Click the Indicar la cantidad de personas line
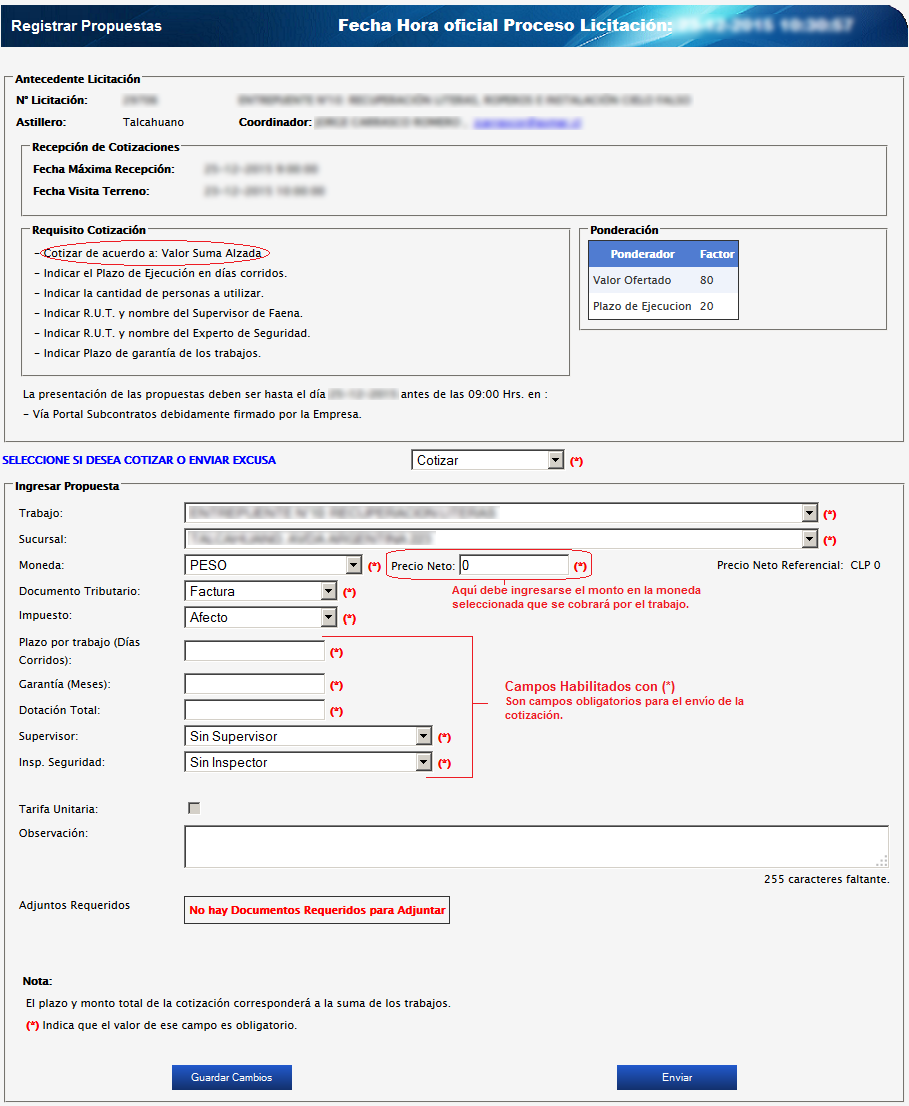 [149, 293]
